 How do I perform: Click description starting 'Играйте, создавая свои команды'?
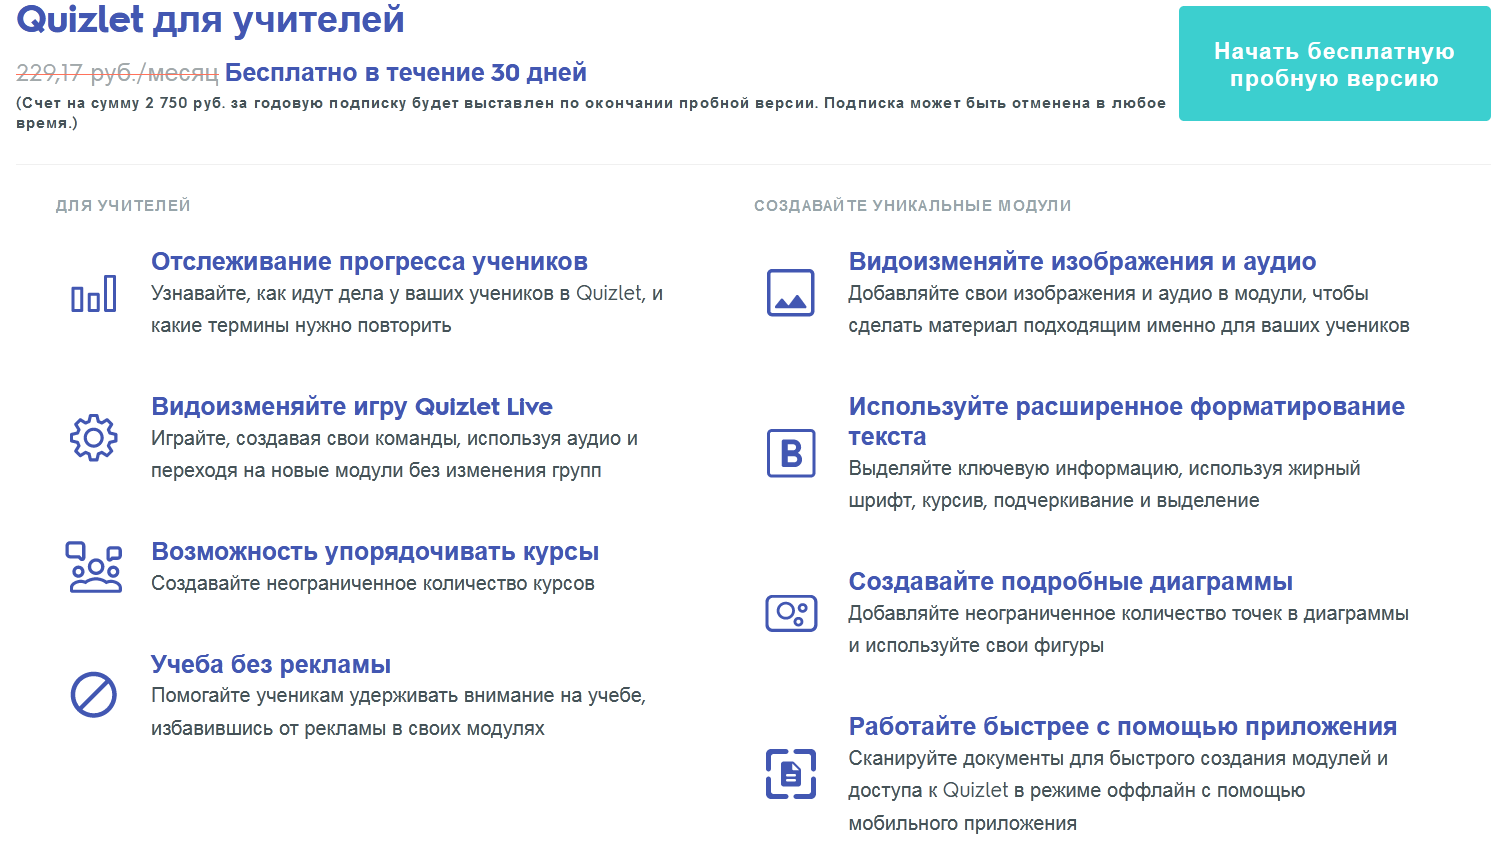[x=394, y=454]
